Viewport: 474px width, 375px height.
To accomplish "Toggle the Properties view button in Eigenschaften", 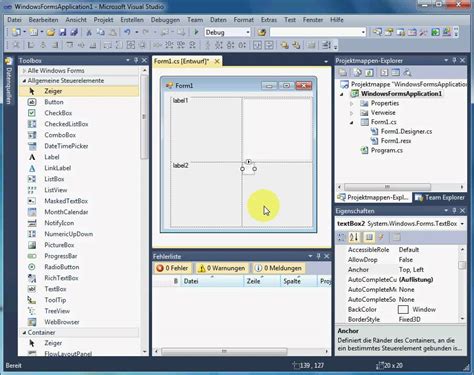I will pos(369,237).
